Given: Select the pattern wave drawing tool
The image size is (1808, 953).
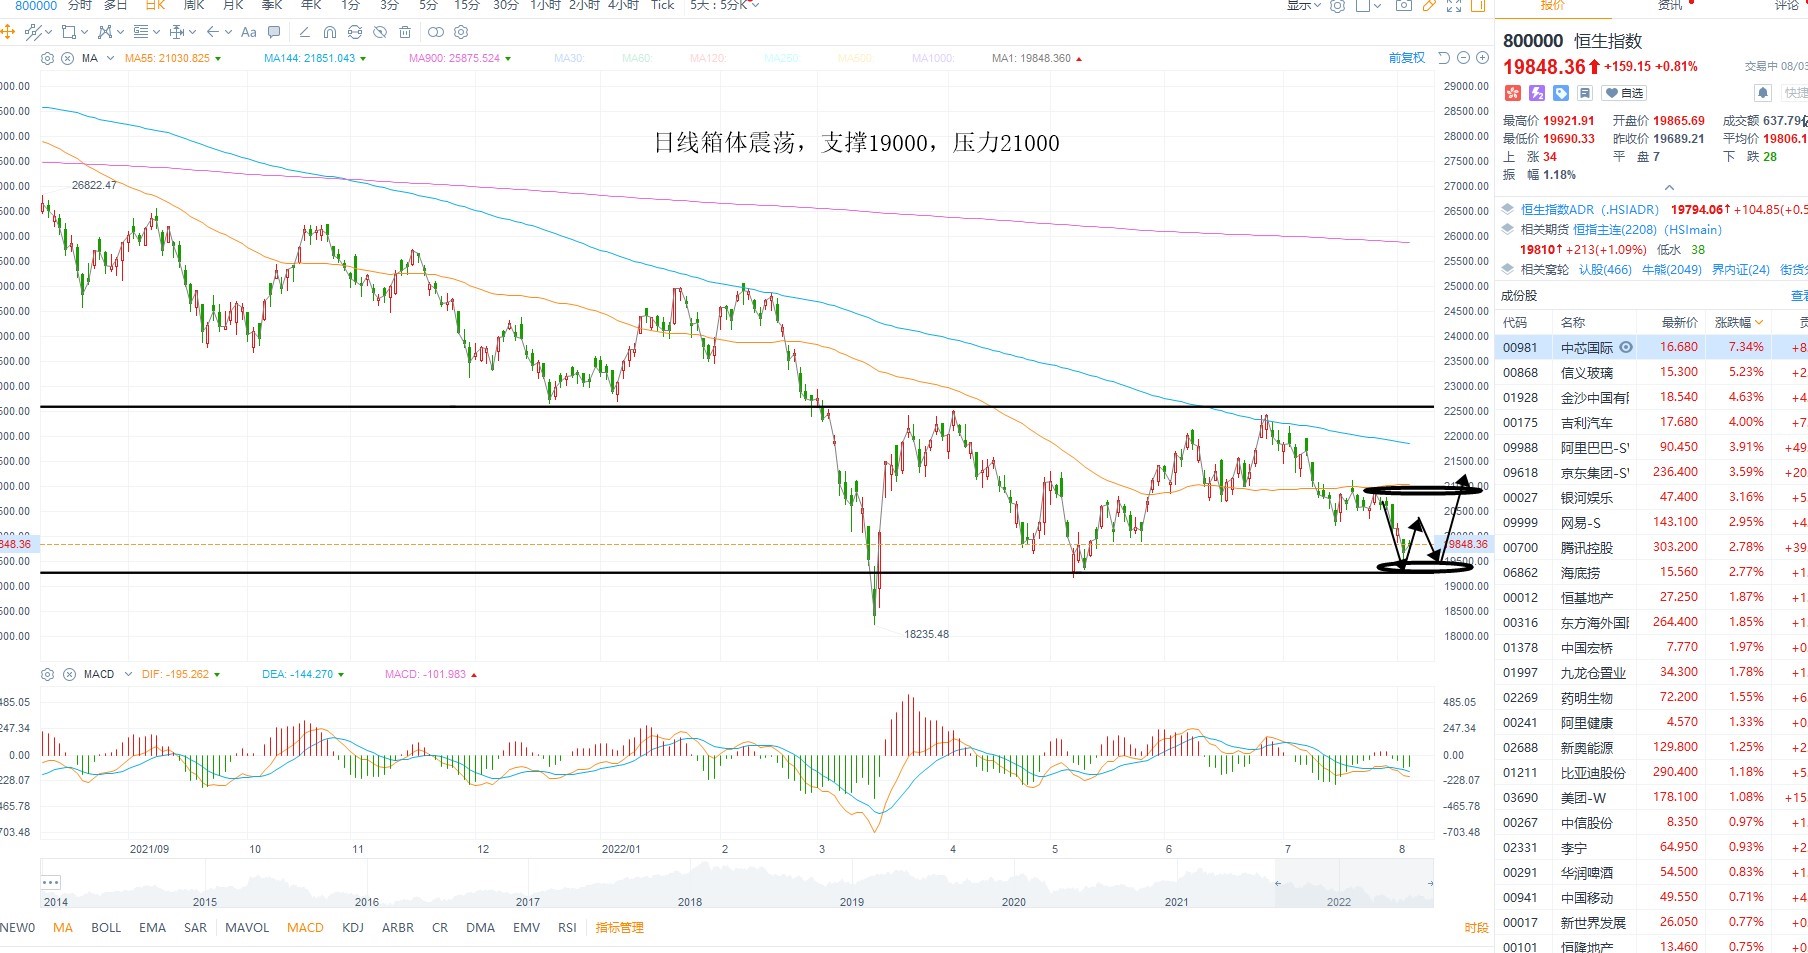Looking at the screenshot, I should click(105, 32).
